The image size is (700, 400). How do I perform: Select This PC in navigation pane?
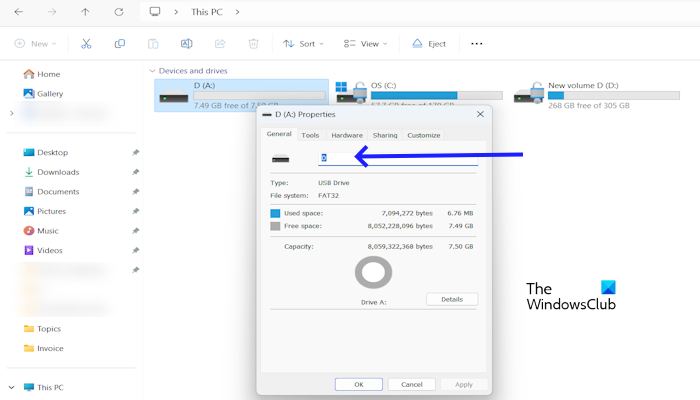[43, 387]
